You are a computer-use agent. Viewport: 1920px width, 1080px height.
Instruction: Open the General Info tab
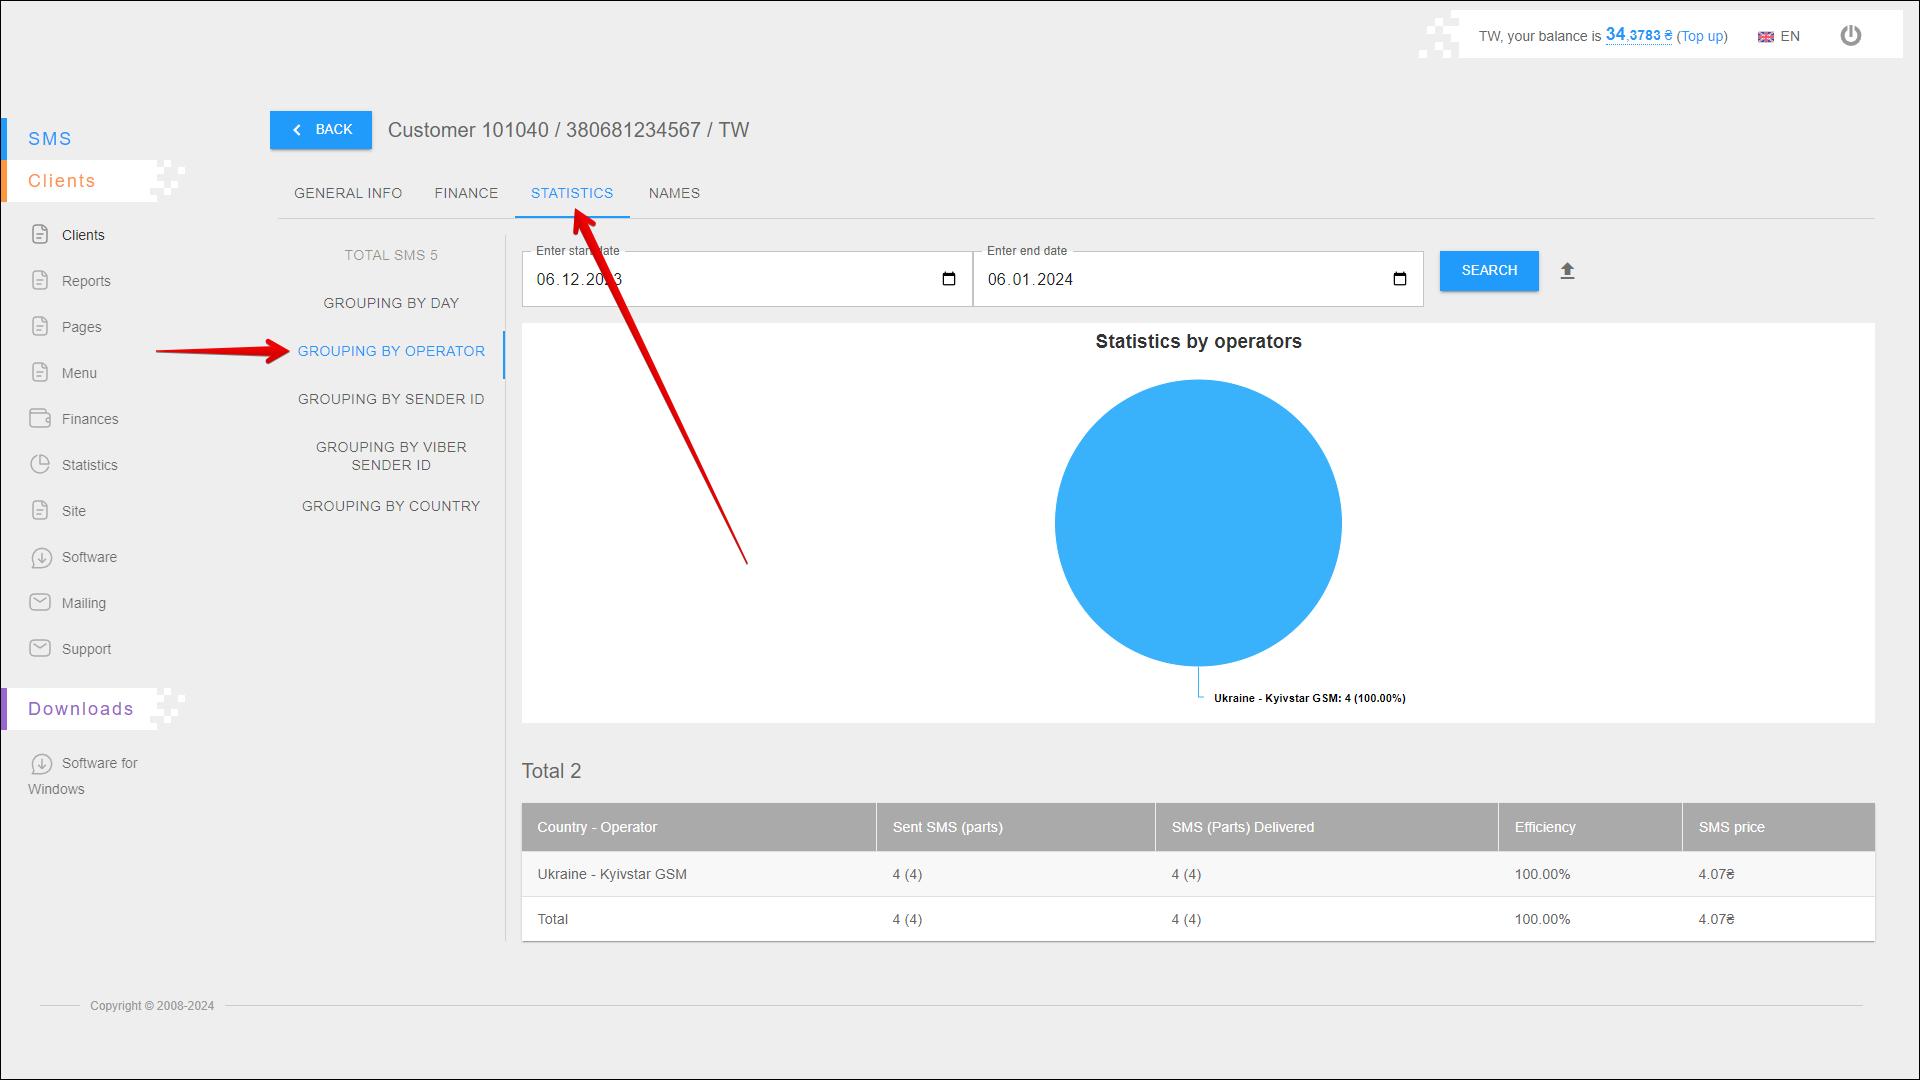pos(348,193)
